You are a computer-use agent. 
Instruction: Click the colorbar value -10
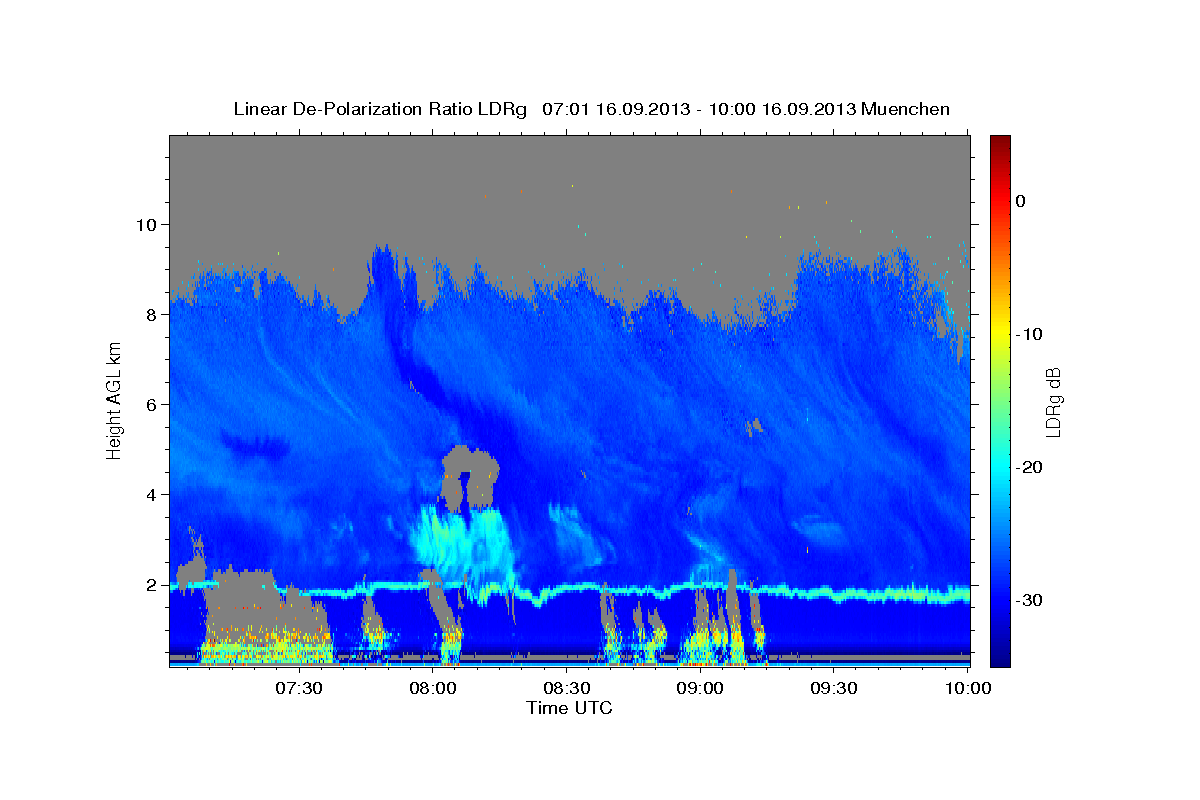click(1030, 334)
